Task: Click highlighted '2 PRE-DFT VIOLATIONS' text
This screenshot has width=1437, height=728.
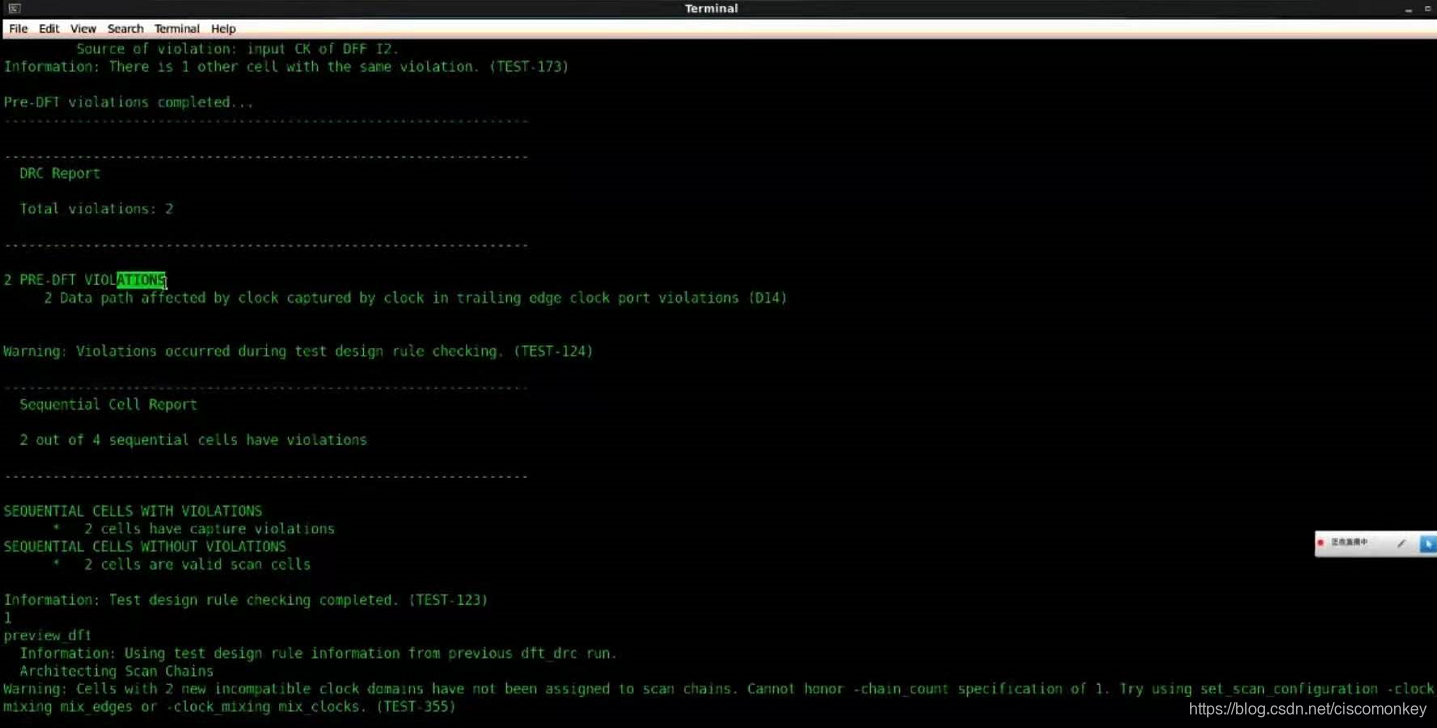Action: point(85,280)
